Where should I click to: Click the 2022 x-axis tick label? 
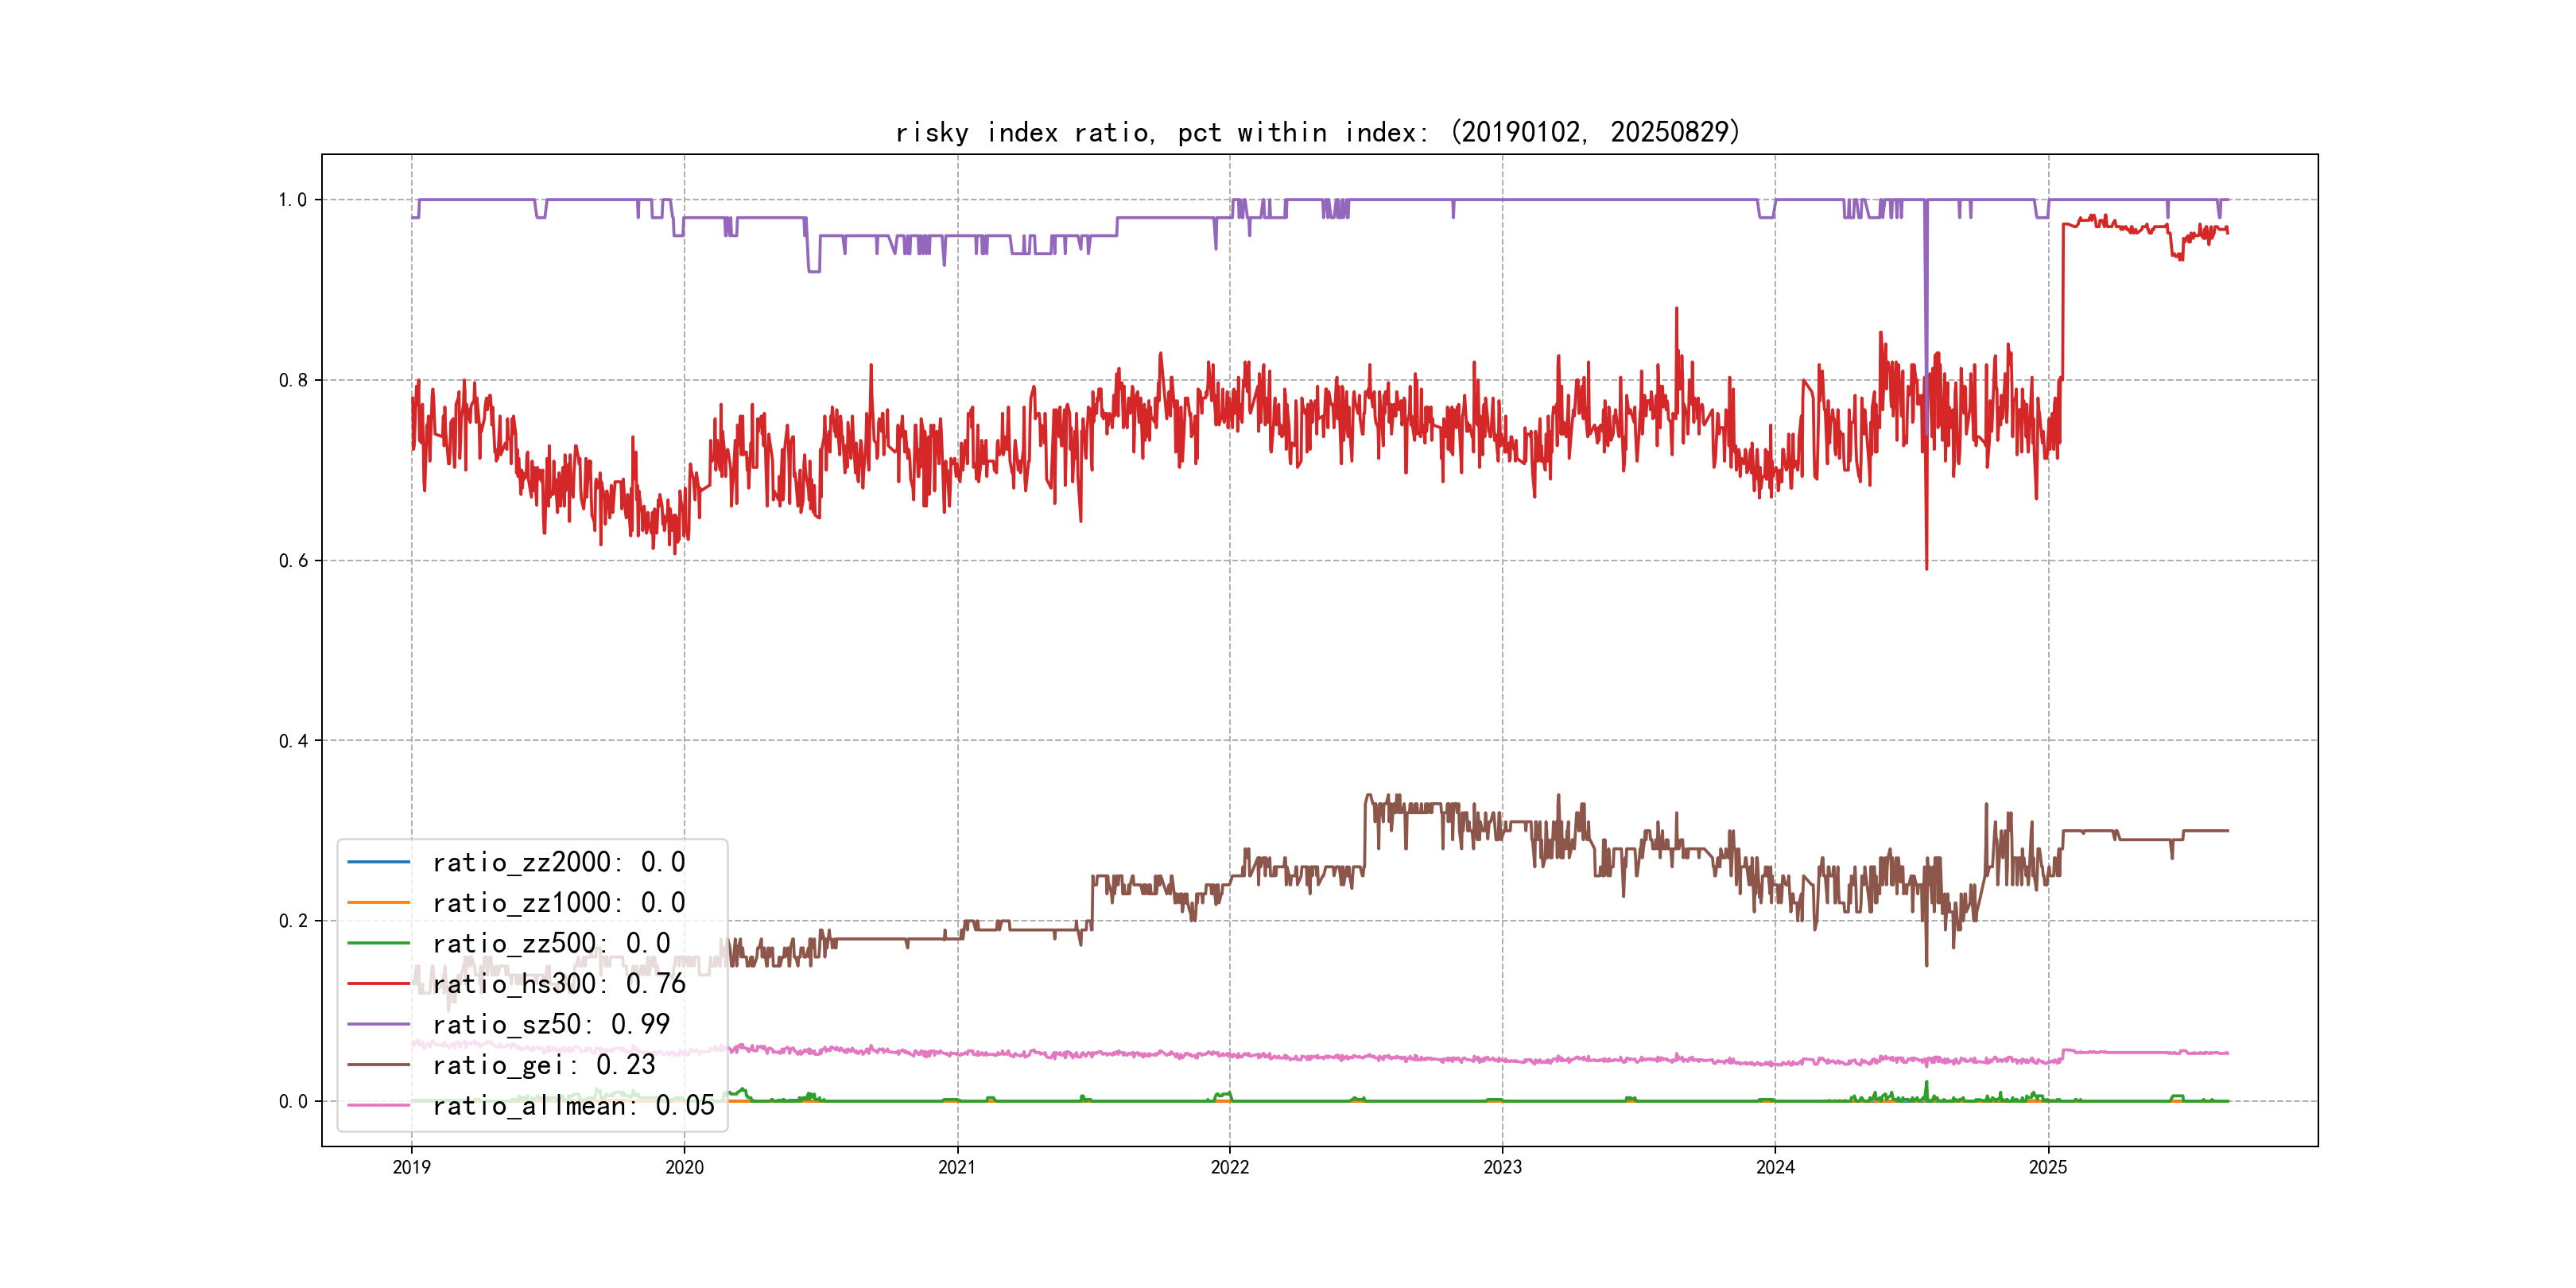(1229, 1167)
